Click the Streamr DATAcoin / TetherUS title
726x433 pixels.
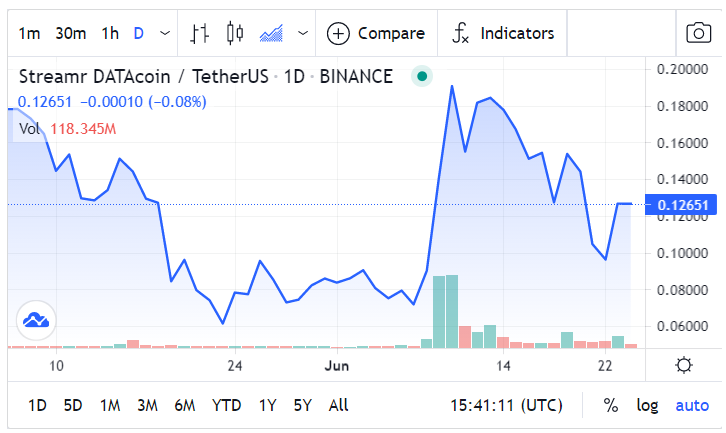[x=144, y=76]
